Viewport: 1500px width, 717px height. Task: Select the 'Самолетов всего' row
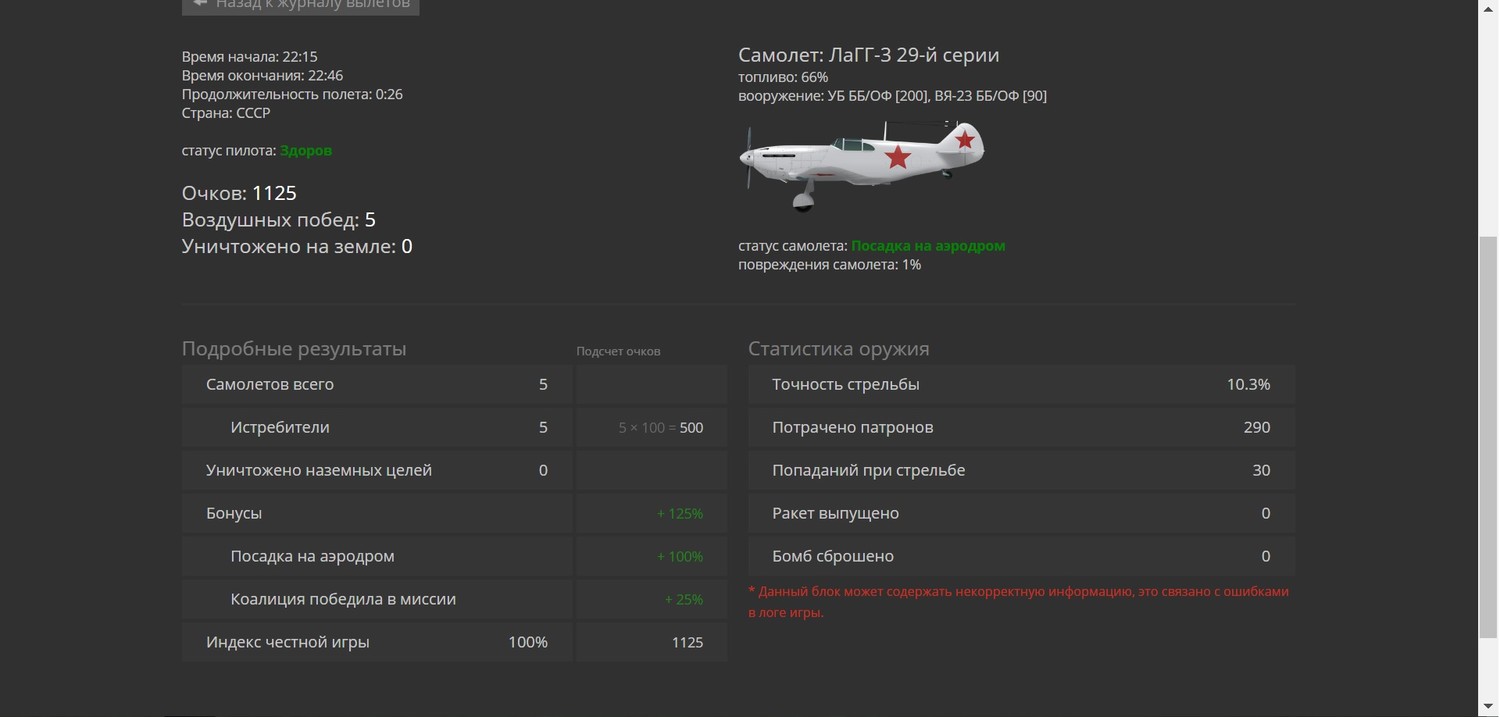[376, 385]
